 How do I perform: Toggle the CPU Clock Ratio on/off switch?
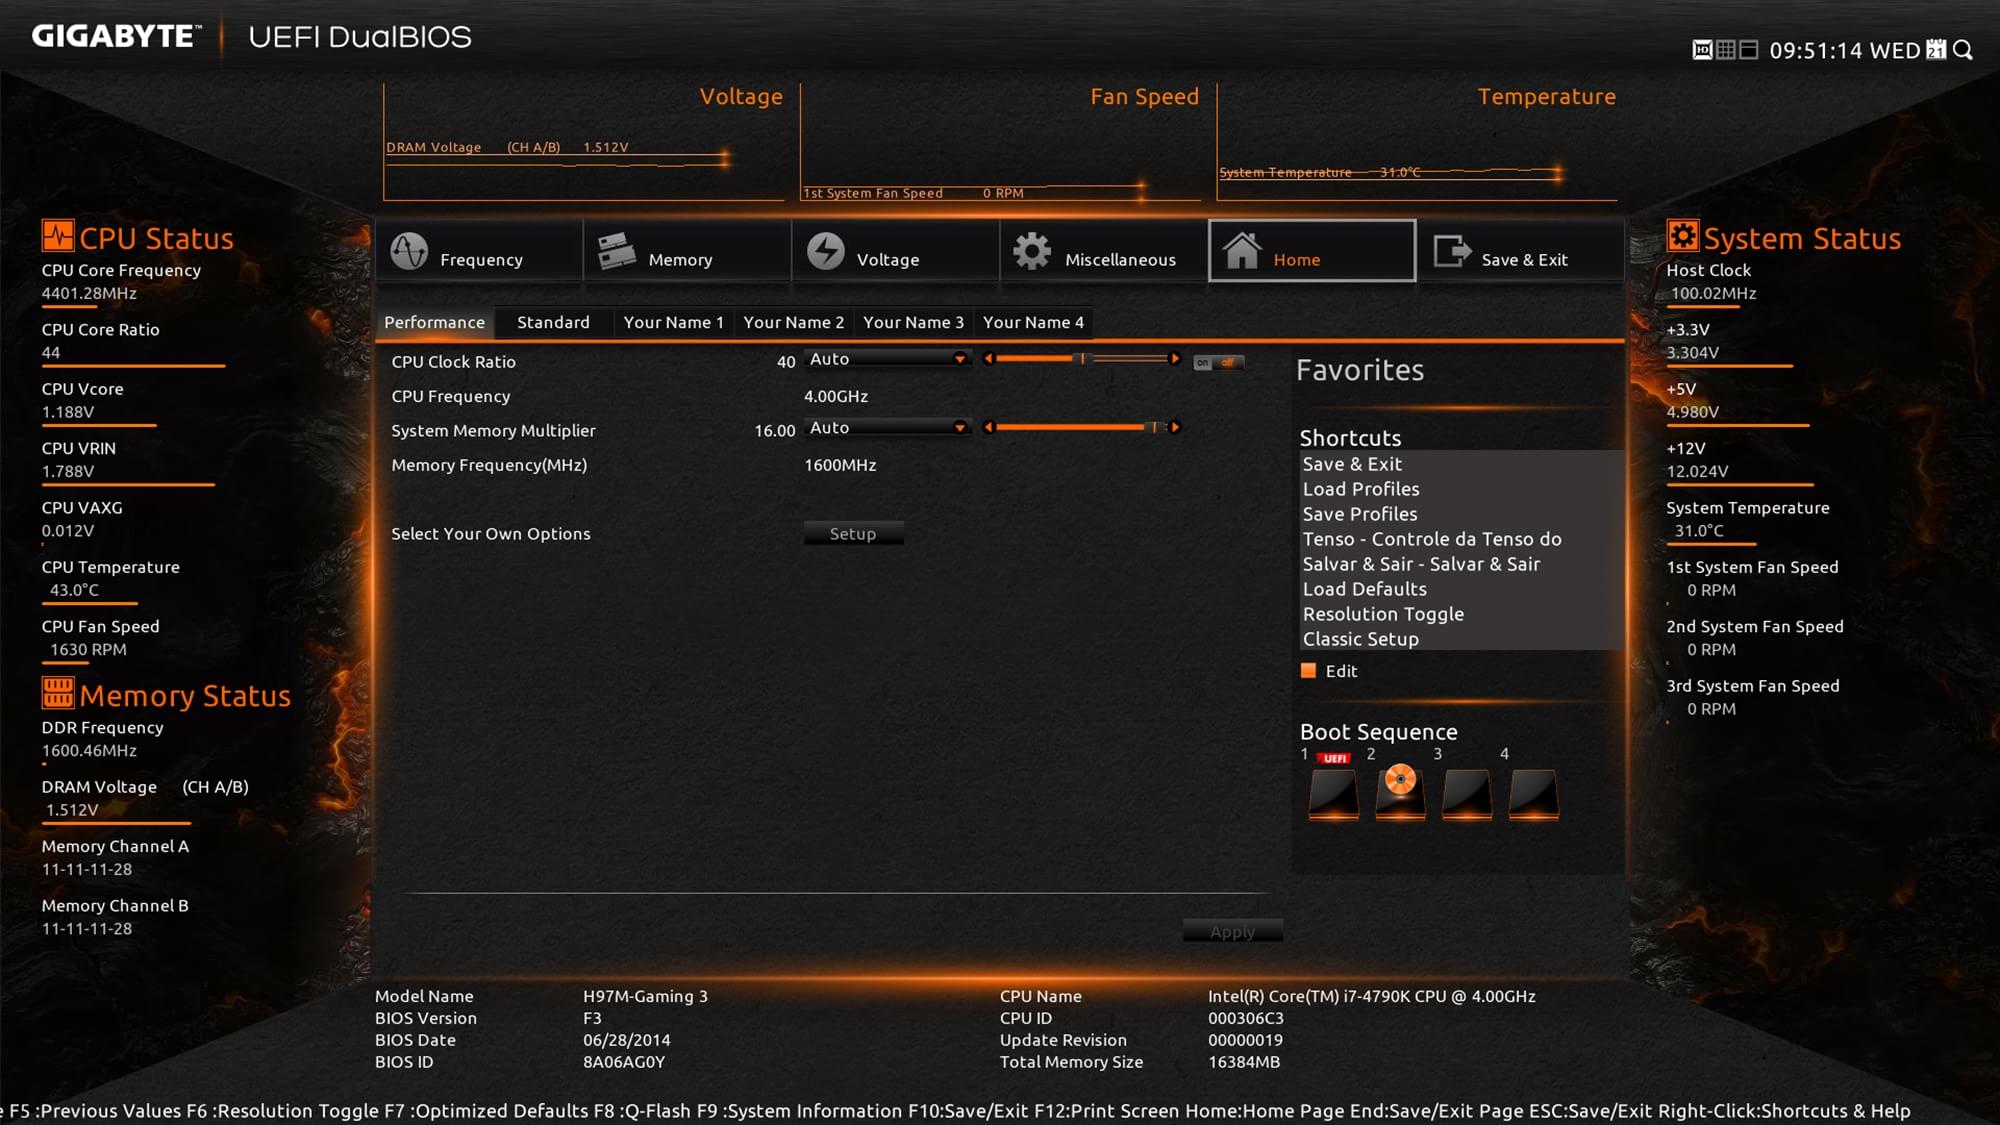[x=1218, y=362]
